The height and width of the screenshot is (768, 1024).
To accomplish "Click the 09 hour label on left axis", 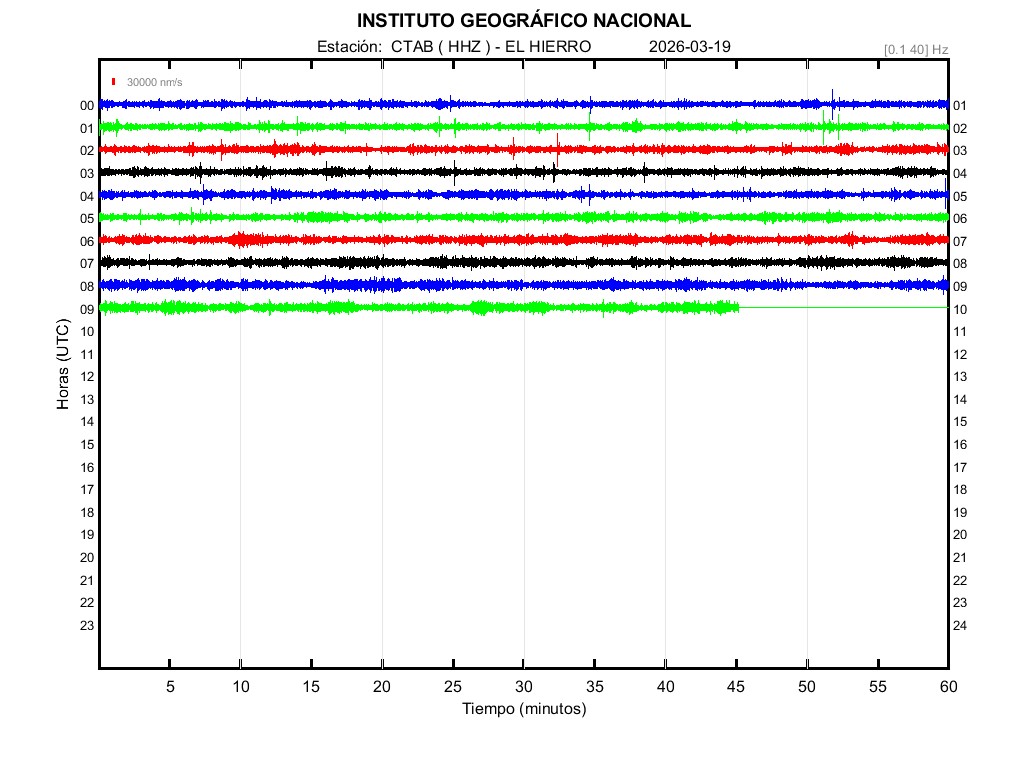I will tap(87, 309).
